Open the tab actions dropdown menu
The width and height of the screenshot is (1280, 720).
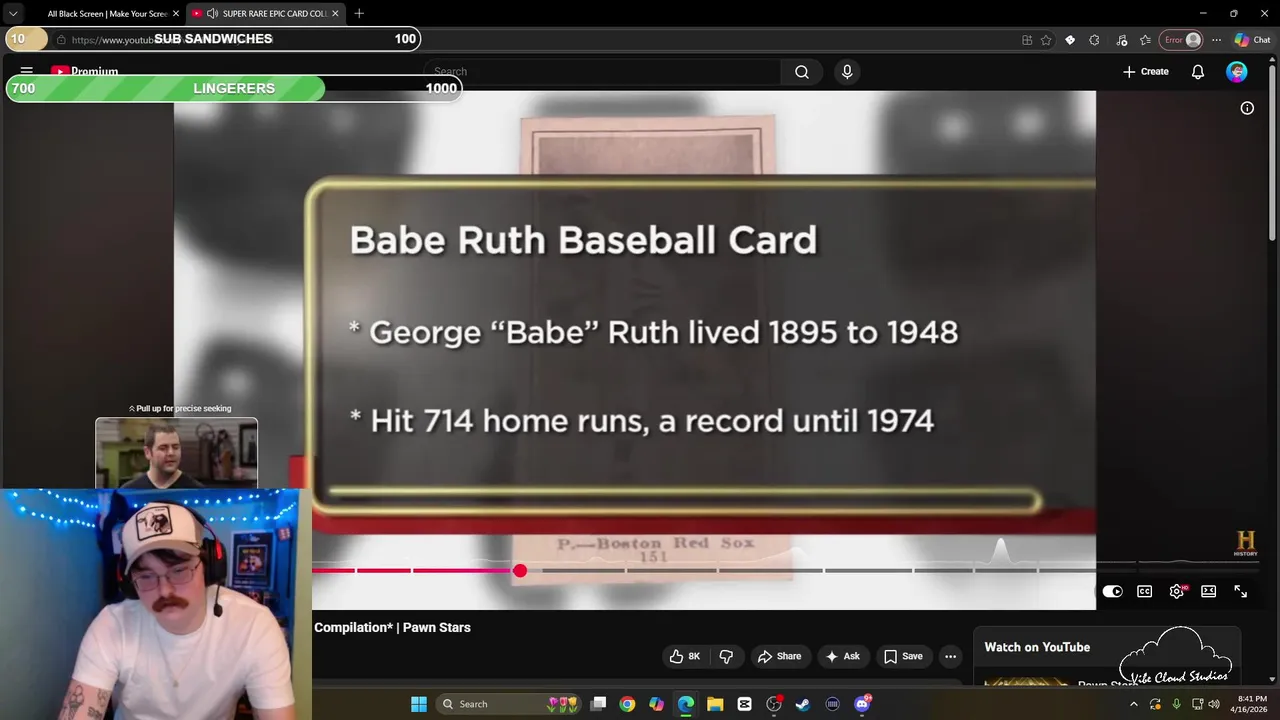click(13, 14)
